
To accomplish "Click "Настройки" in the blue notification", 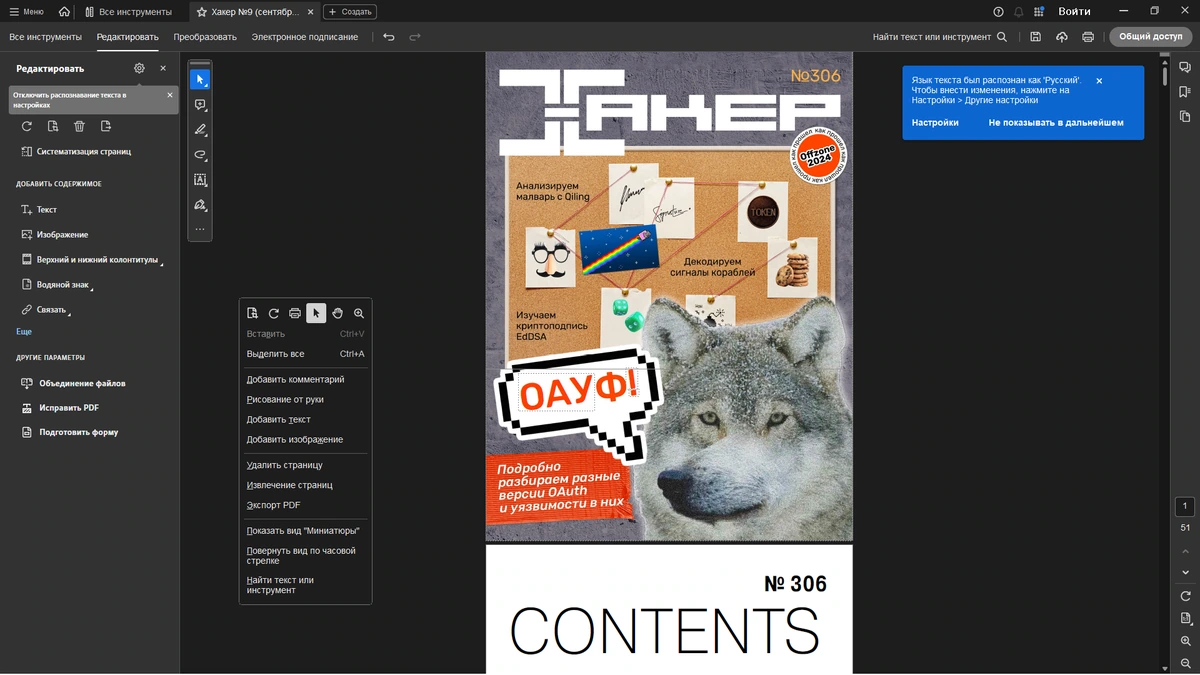I will pos(935,122).
